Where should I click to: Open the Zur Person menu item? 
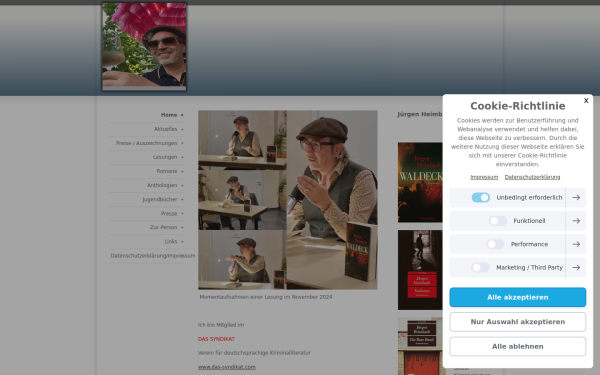163,227
